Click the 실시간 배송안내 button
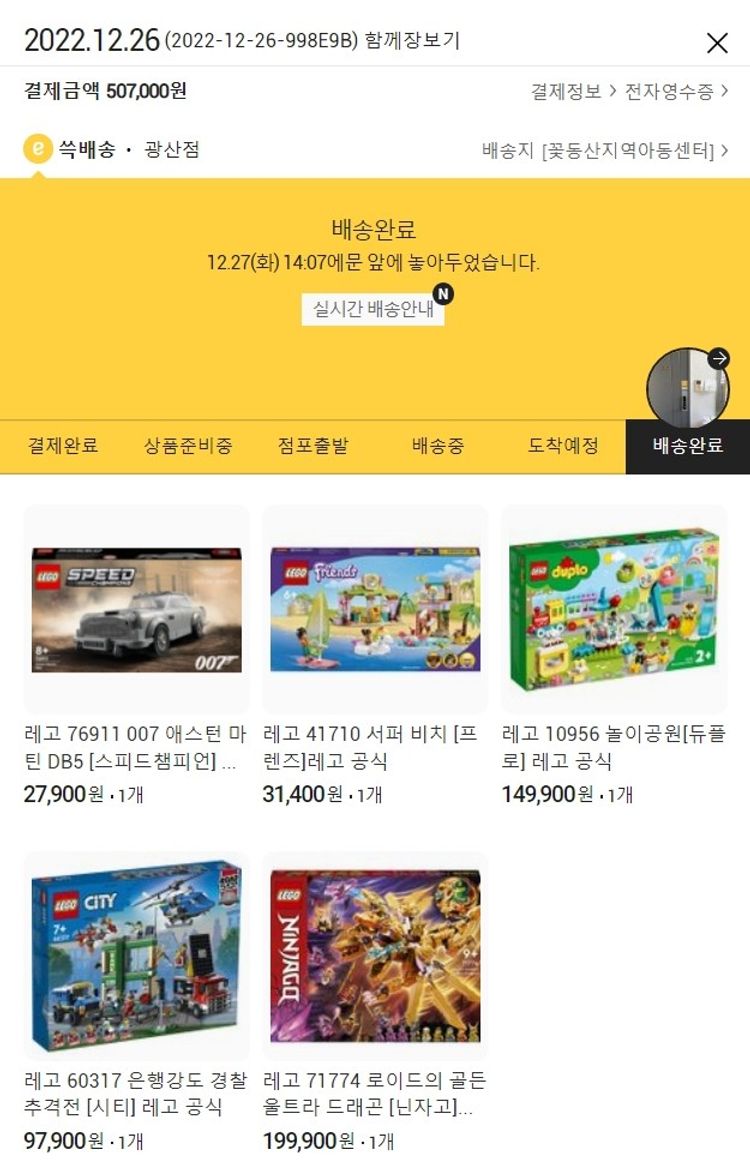The image size is (750, 1176). [373, 309]
